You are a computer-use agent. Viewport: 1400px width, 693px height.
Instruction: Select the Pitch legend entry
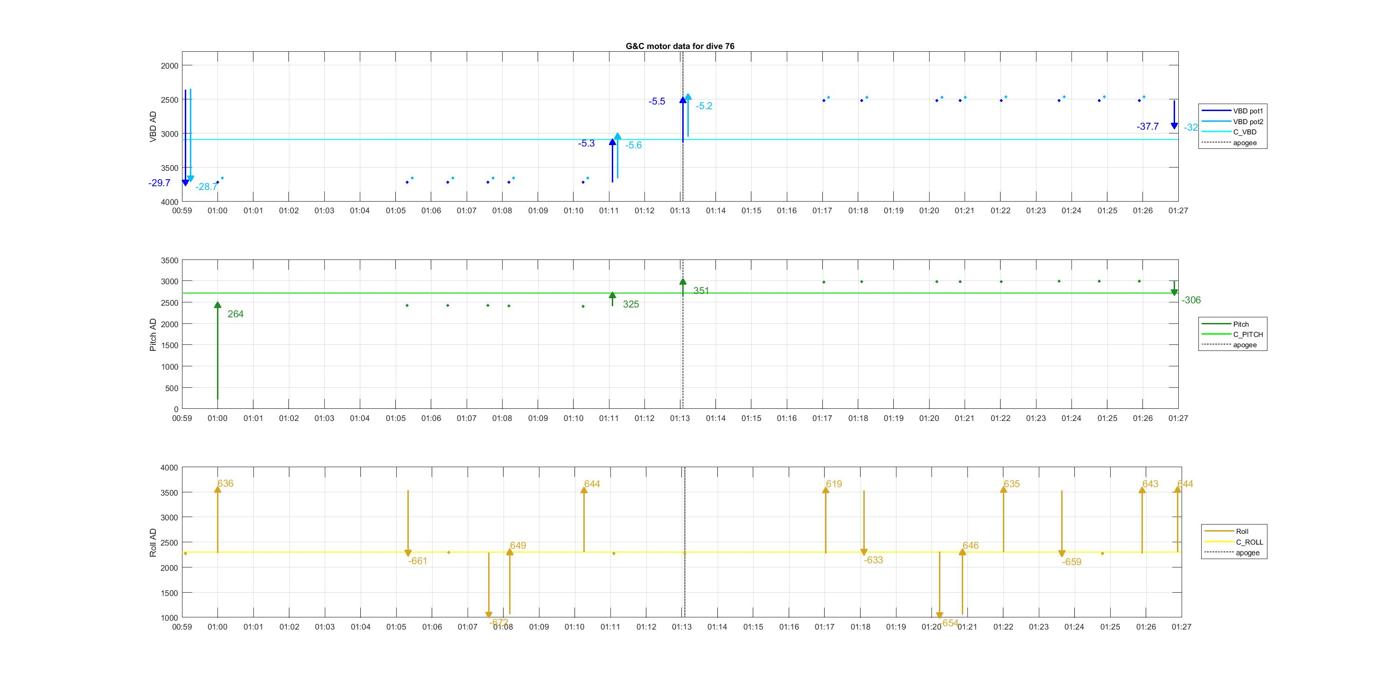(x=1226, y=324)
